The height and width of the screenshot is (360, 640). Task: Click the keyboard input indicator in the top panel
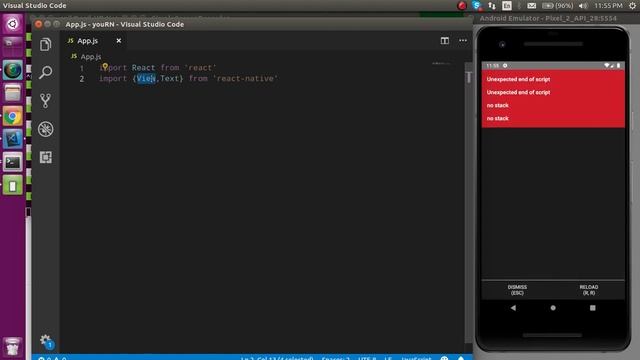pyautogui.click(x=507, y=5)
